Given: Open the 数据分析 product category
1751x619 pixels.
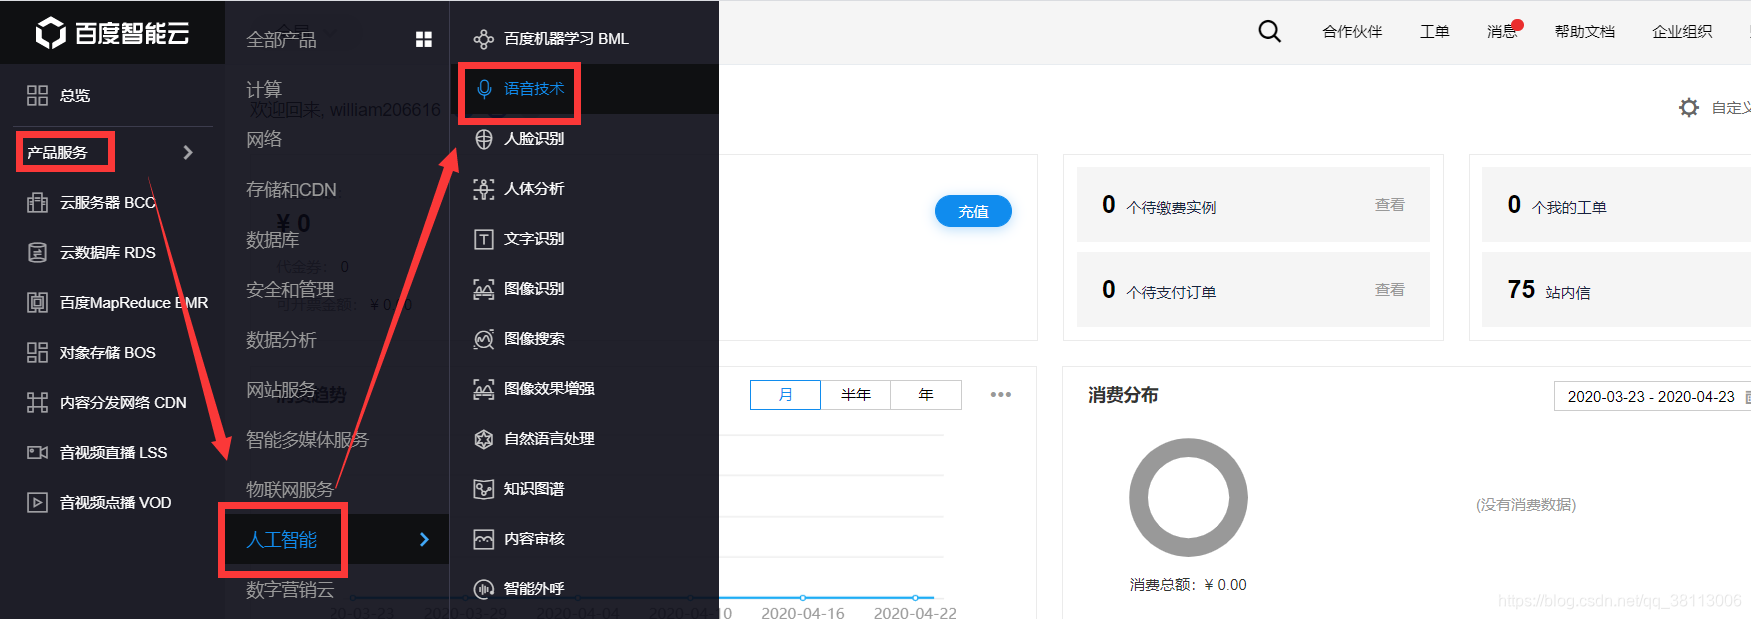Looking at the screenshot, I should click(281, 339).
